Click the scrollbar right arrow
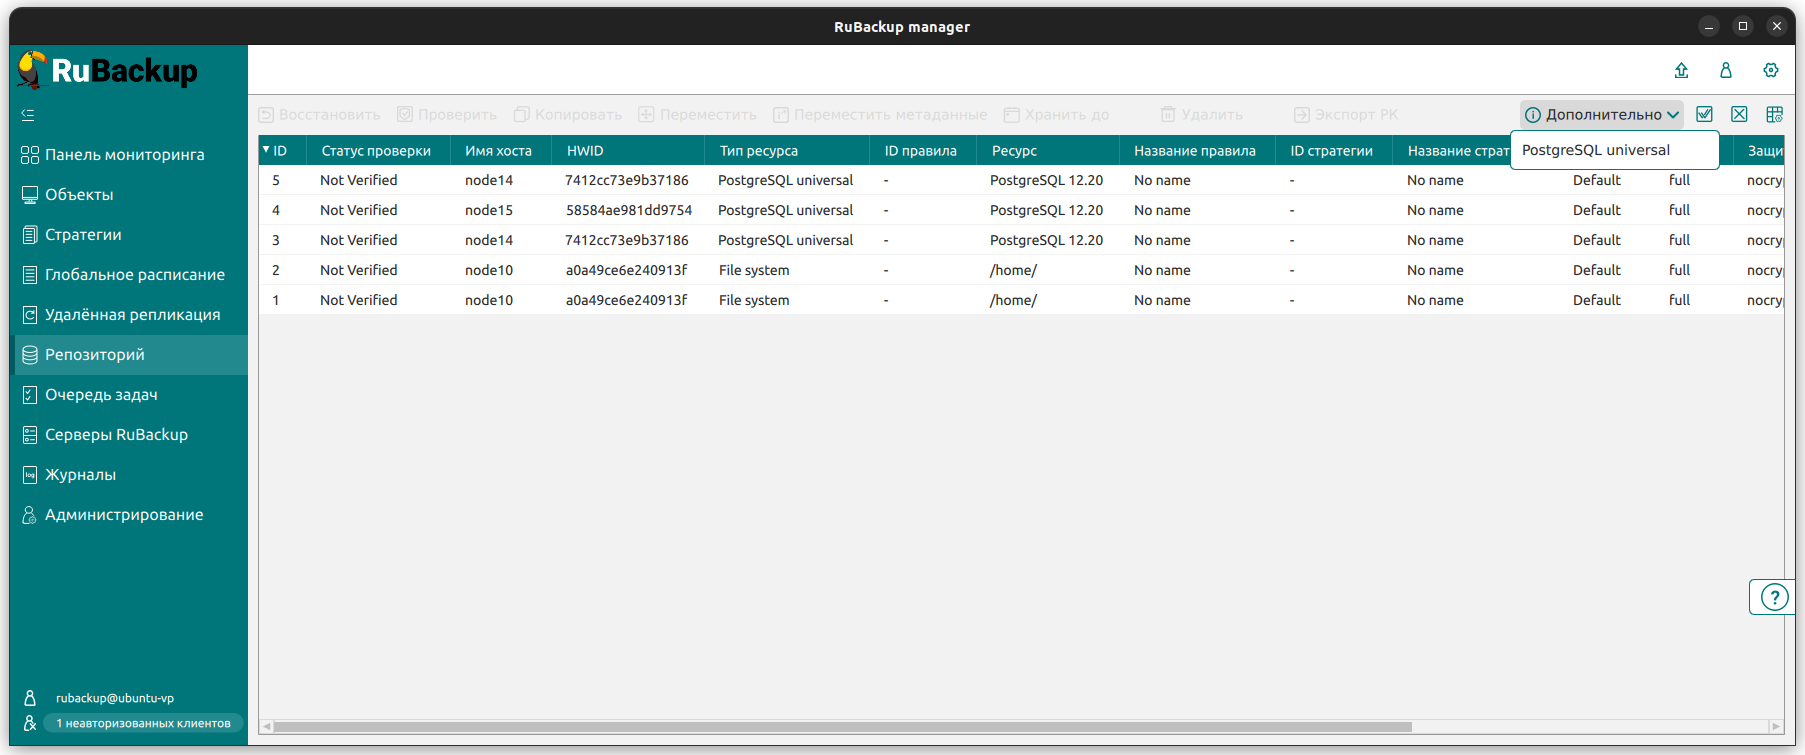 pyautogui.click(x=1776, y=727)
